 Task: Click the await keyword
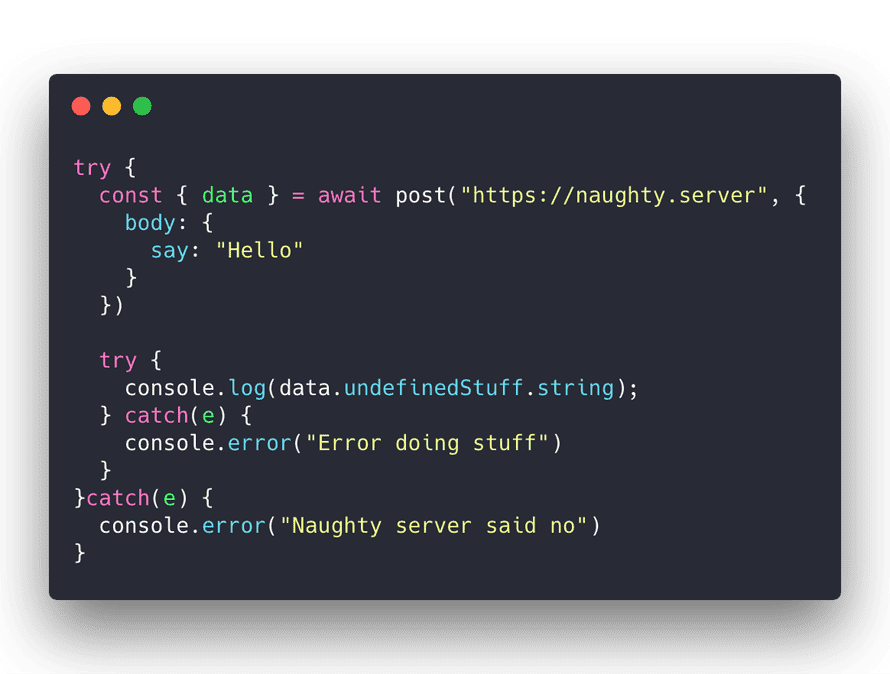(x=350, y=195)
